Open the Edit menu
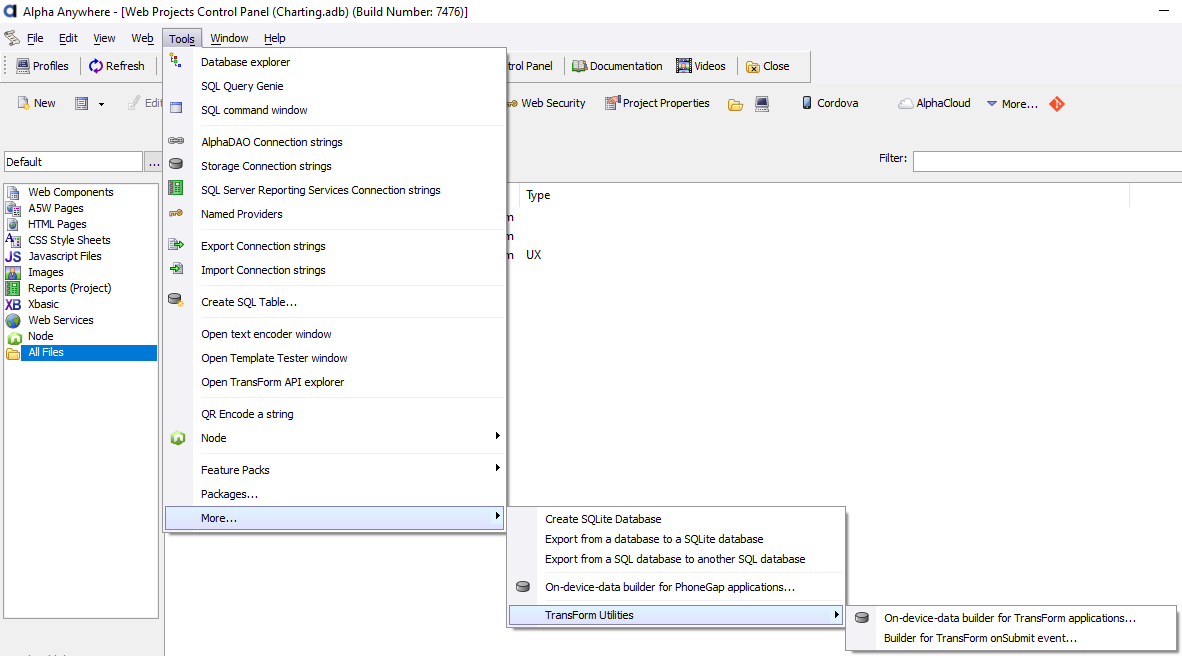The width and height of the screenshot is (1182, 656). tap(68, 38)
